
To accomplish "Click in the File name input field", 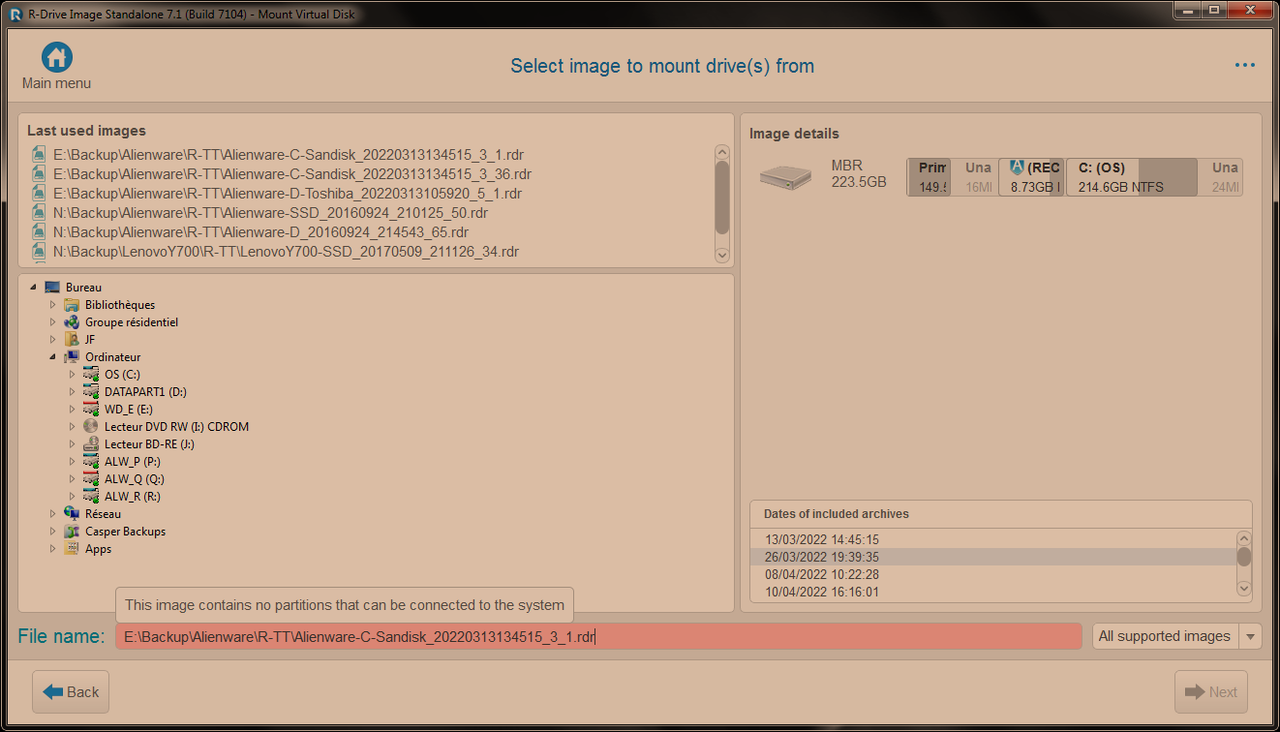I will [x=598, y=636].
